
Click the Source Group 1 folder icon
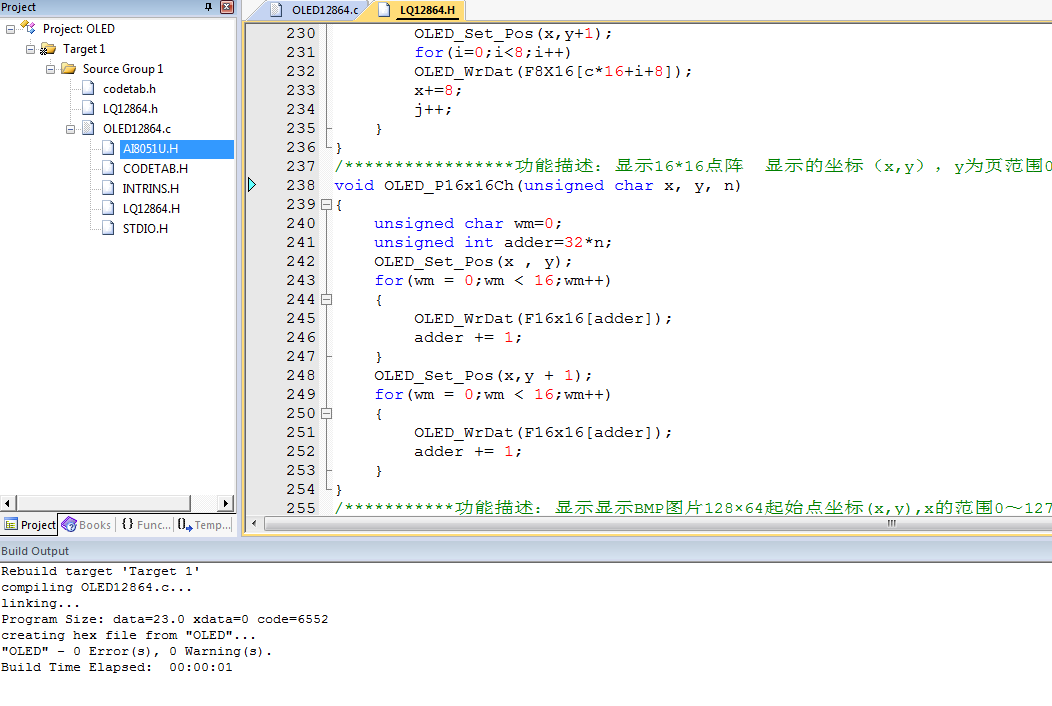(68, 68)
